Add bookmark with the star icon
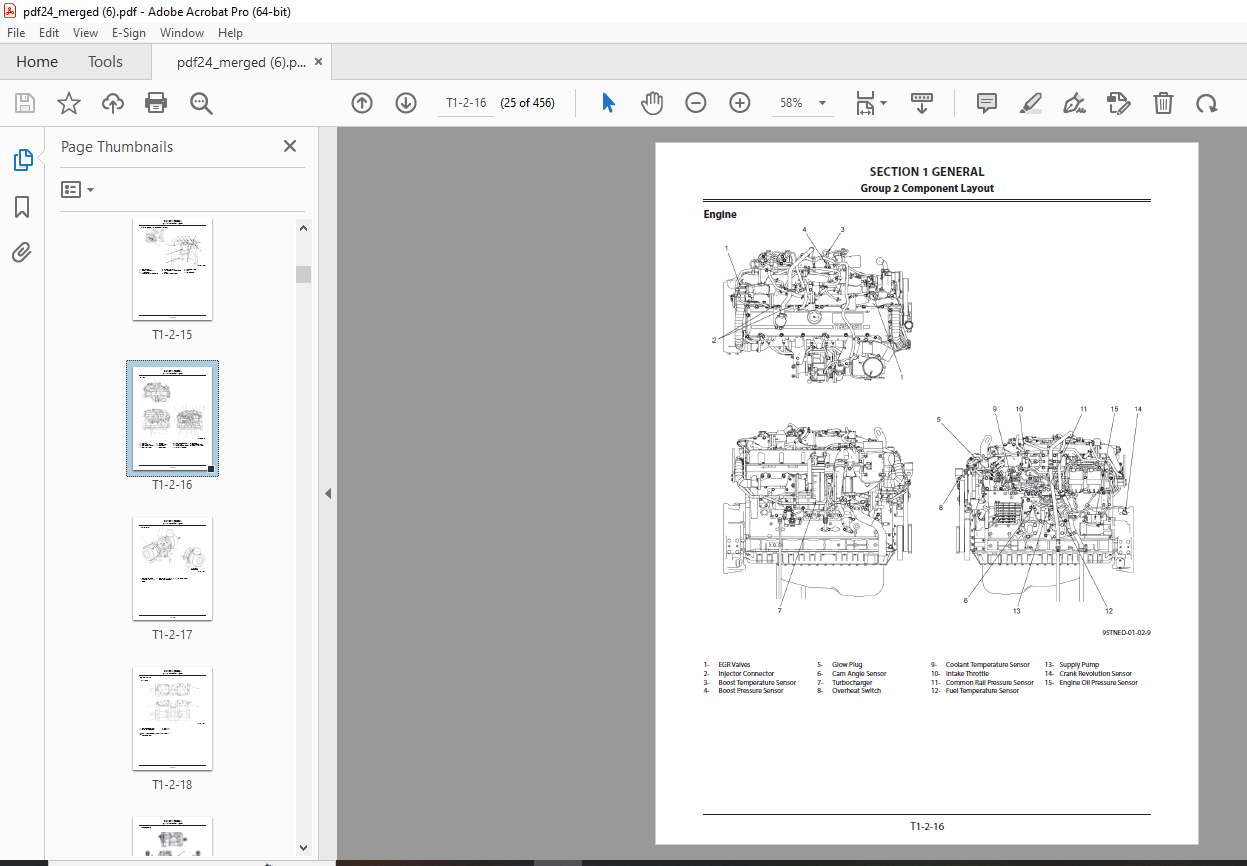The image size is (1247, 866). pyautogui.click(x=68, y=103)
